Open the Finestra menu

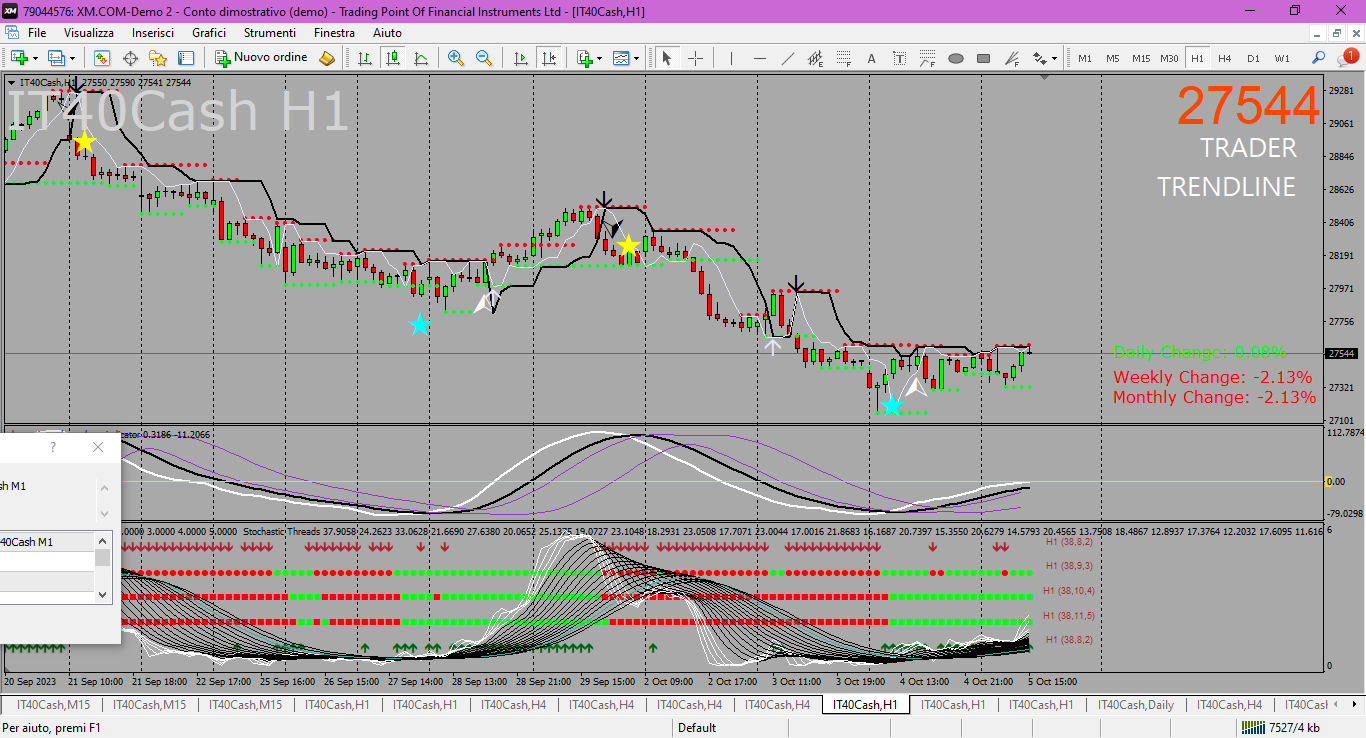click(x=334, y=33)
